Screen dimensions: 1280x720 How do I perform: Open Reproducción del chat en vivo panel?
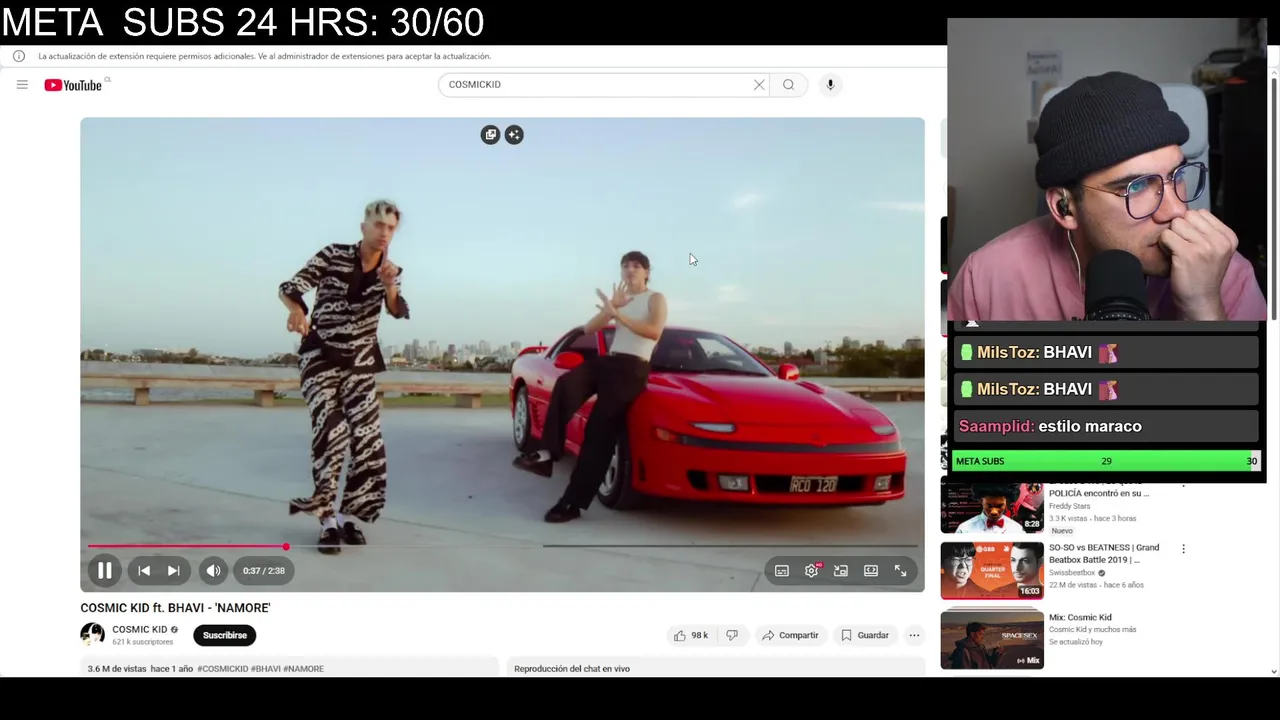[x=716, y=668]
